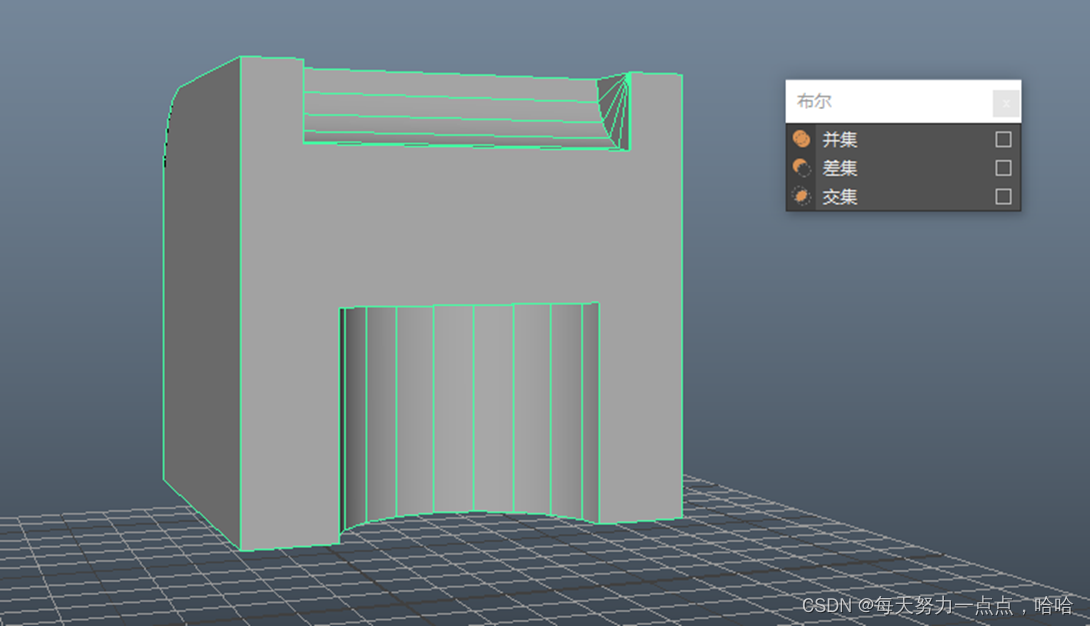Screen dimensions: 1090x626
Task: Open option box for 并集
Action: click(x=1003, y=139)
